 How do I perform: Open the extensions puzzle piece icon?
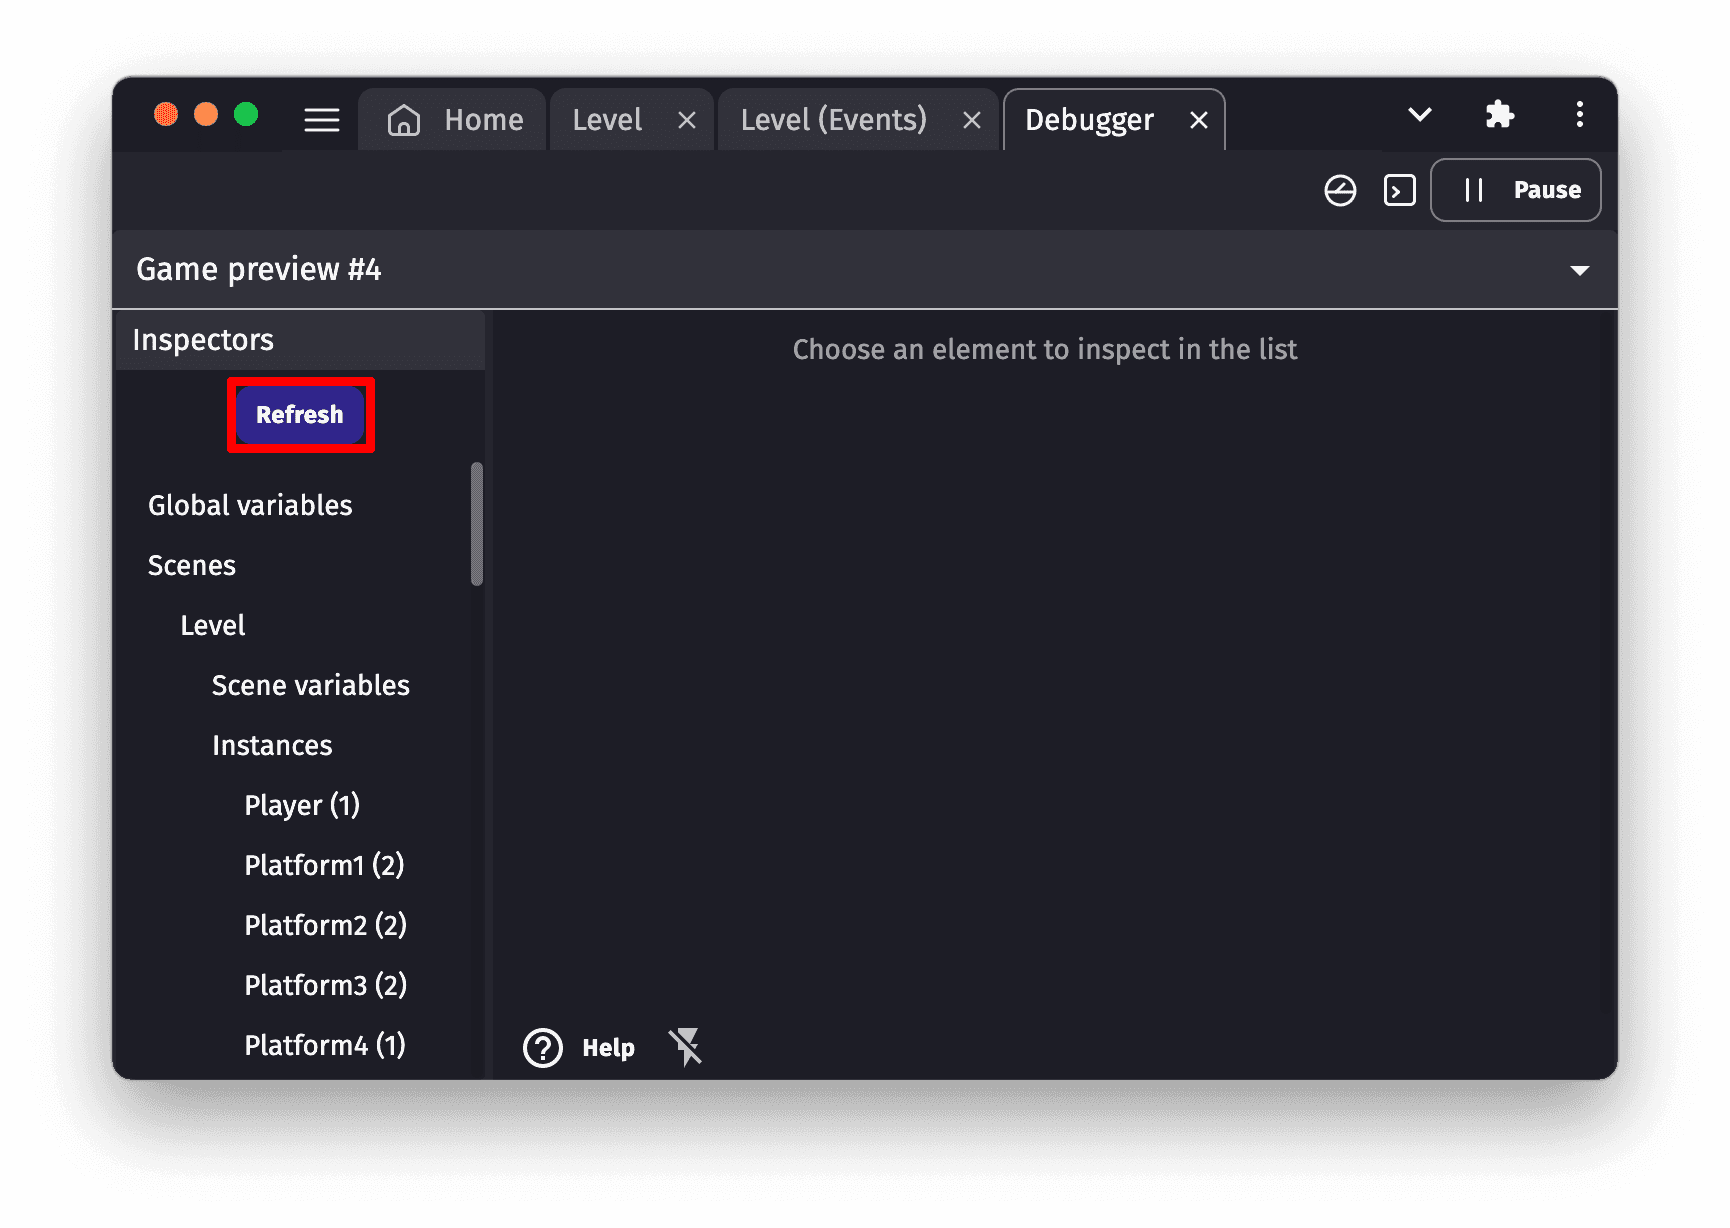[1499, 115]
